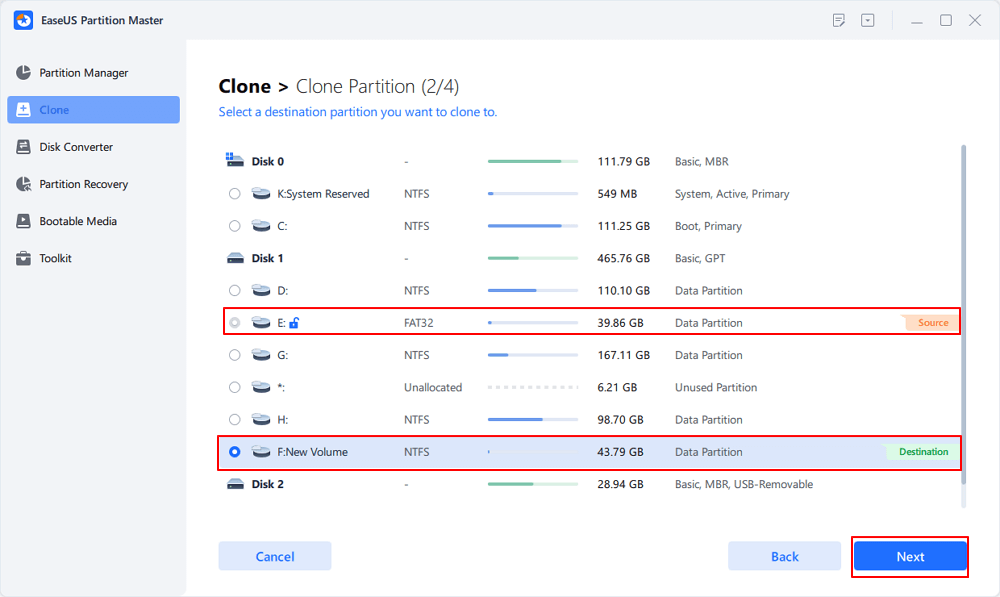Open Partition Manager in the sidebar
1000x597 pixels.
93,73
